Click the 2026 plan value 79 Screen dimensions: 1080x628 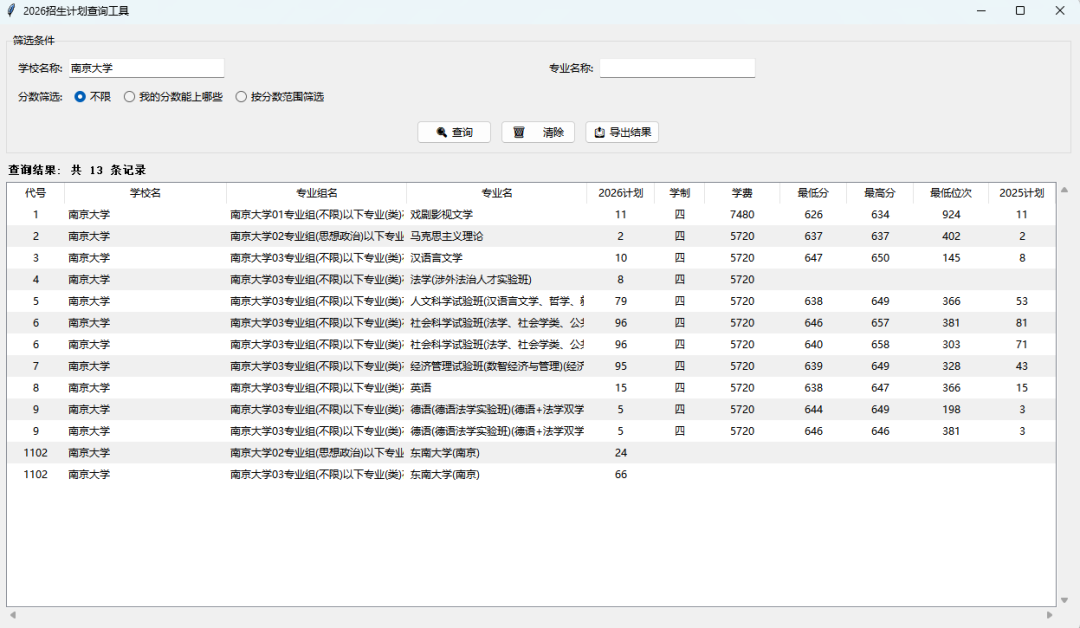point(621,302)
